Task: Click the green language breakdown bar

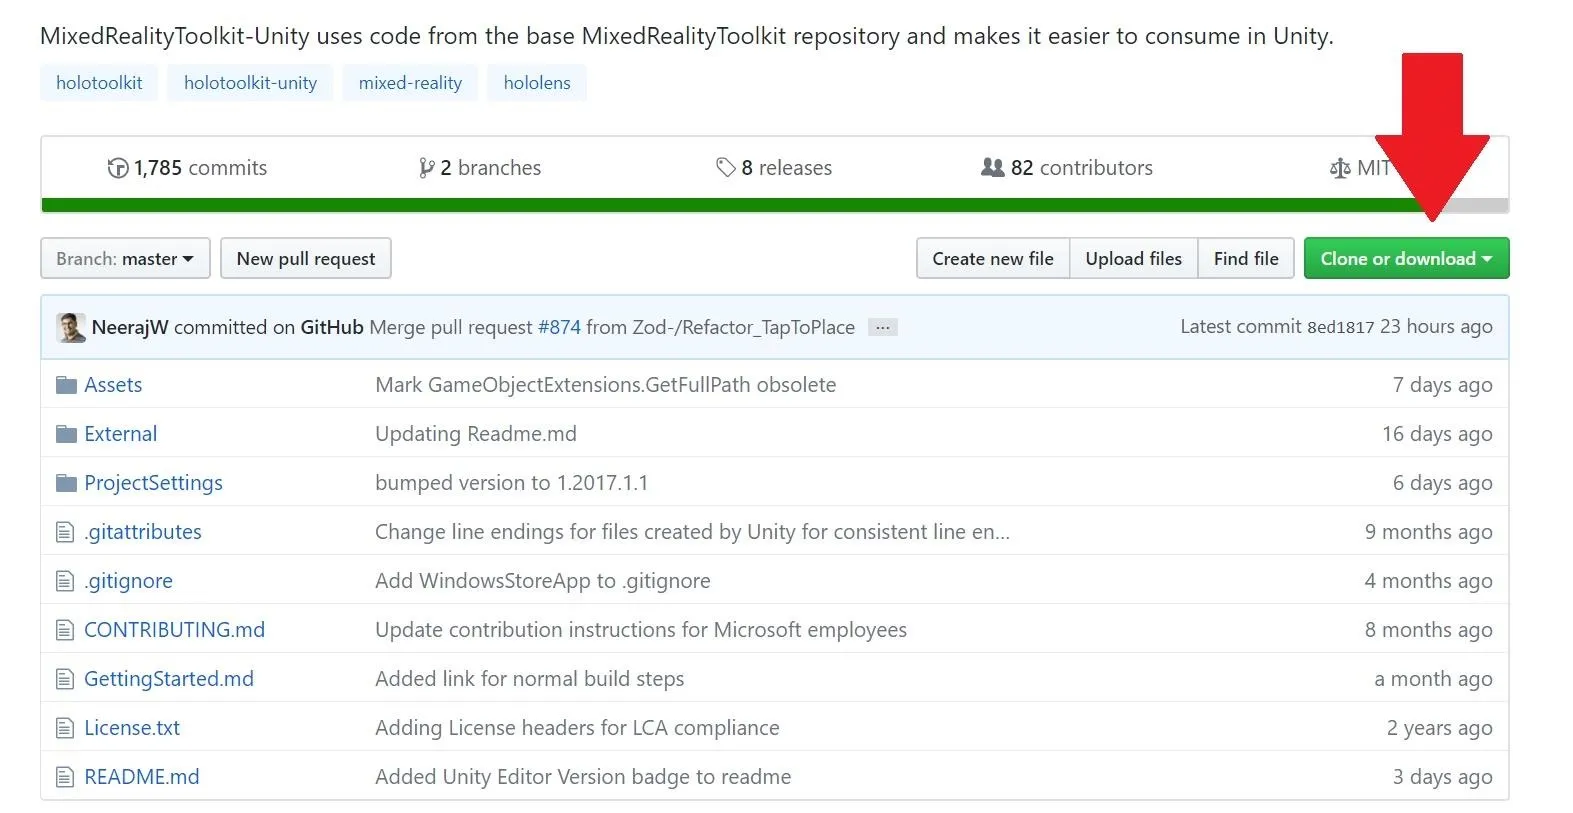Action: [x=735, y=206]
